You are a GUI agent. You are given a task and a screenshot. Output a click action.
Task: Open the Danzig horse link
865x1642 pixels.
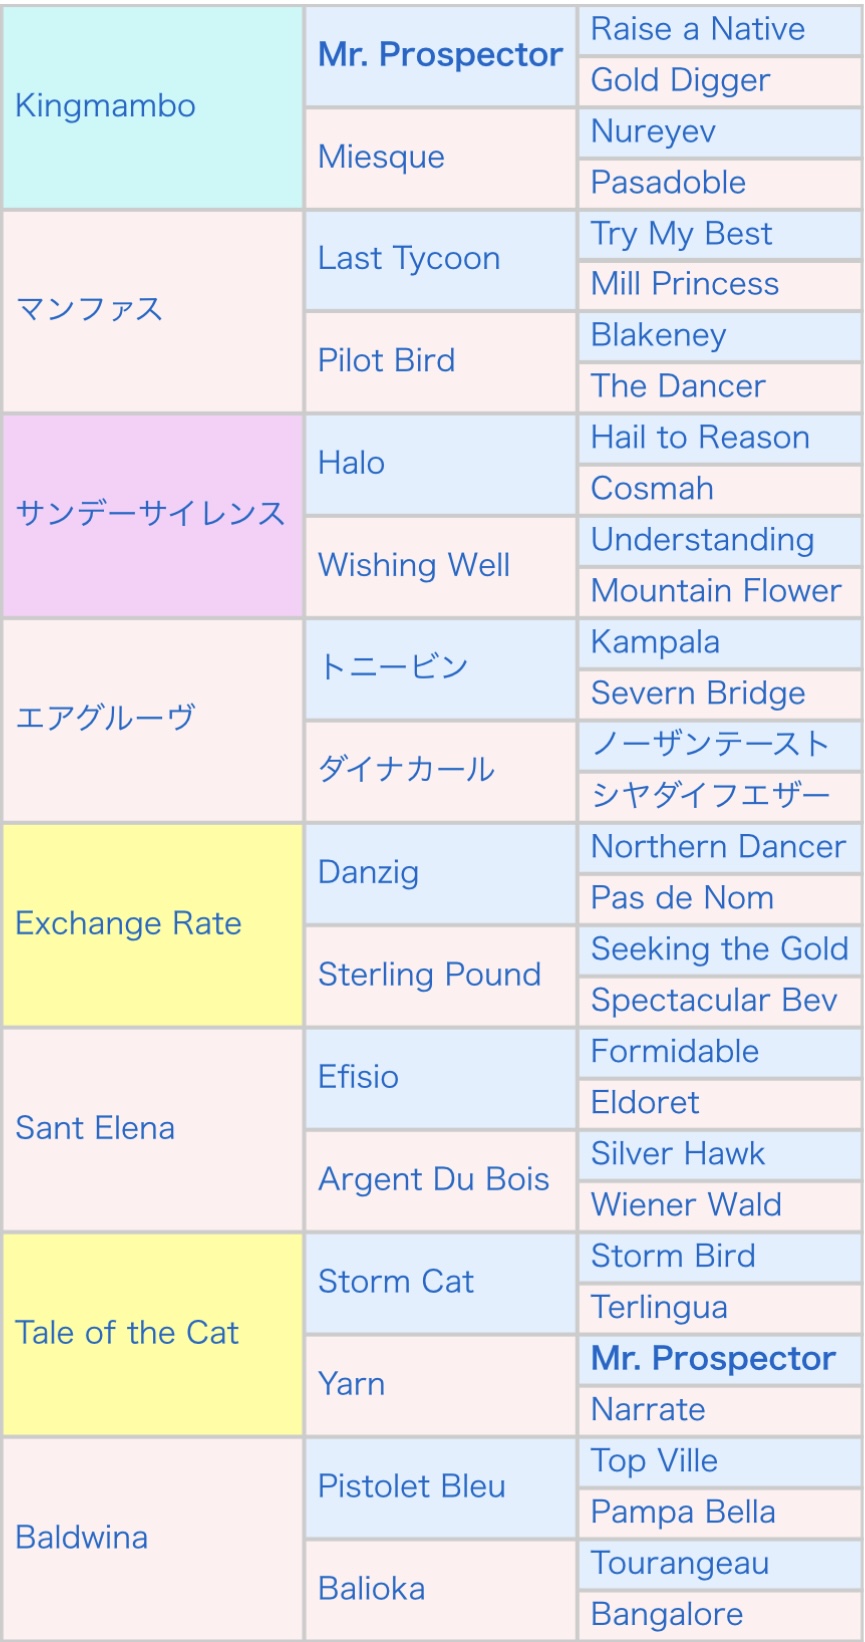[x=368, y=873]
